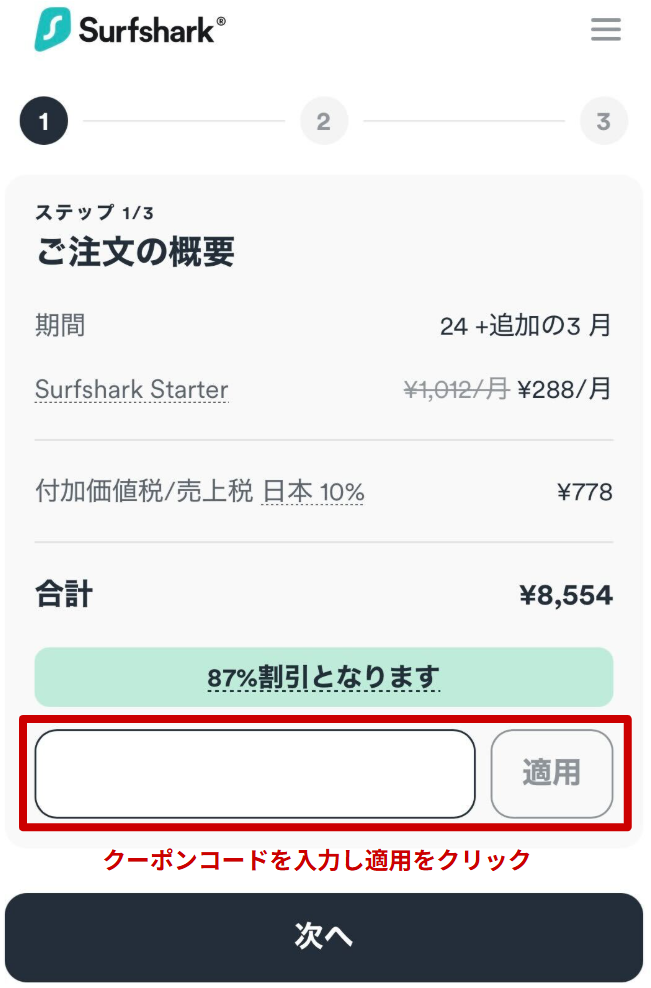
Task: Expand the 87%割引となります discount details
Action: [324, 677]
